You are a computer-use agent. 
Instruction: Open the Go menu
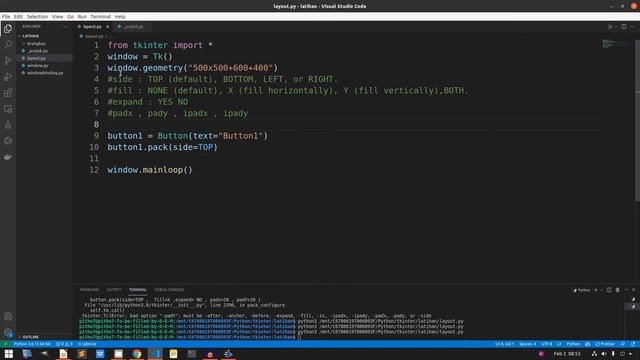[71, 17]
